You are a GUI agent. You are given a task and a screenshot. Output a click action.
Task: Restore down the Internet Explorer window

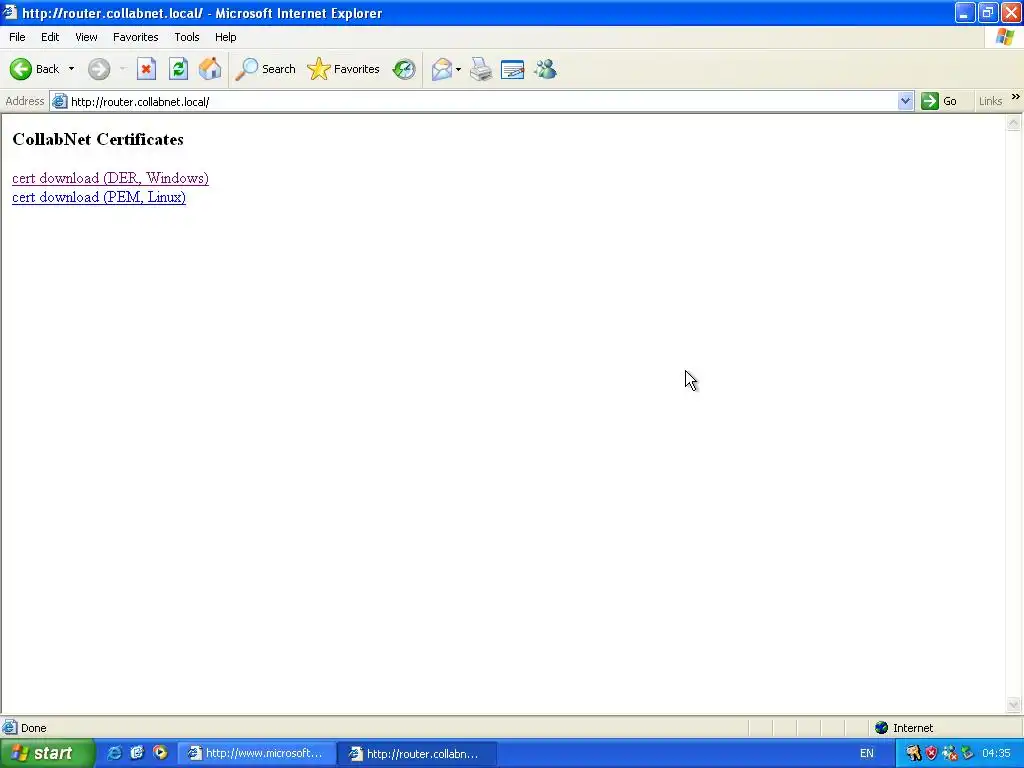point(987,12)
